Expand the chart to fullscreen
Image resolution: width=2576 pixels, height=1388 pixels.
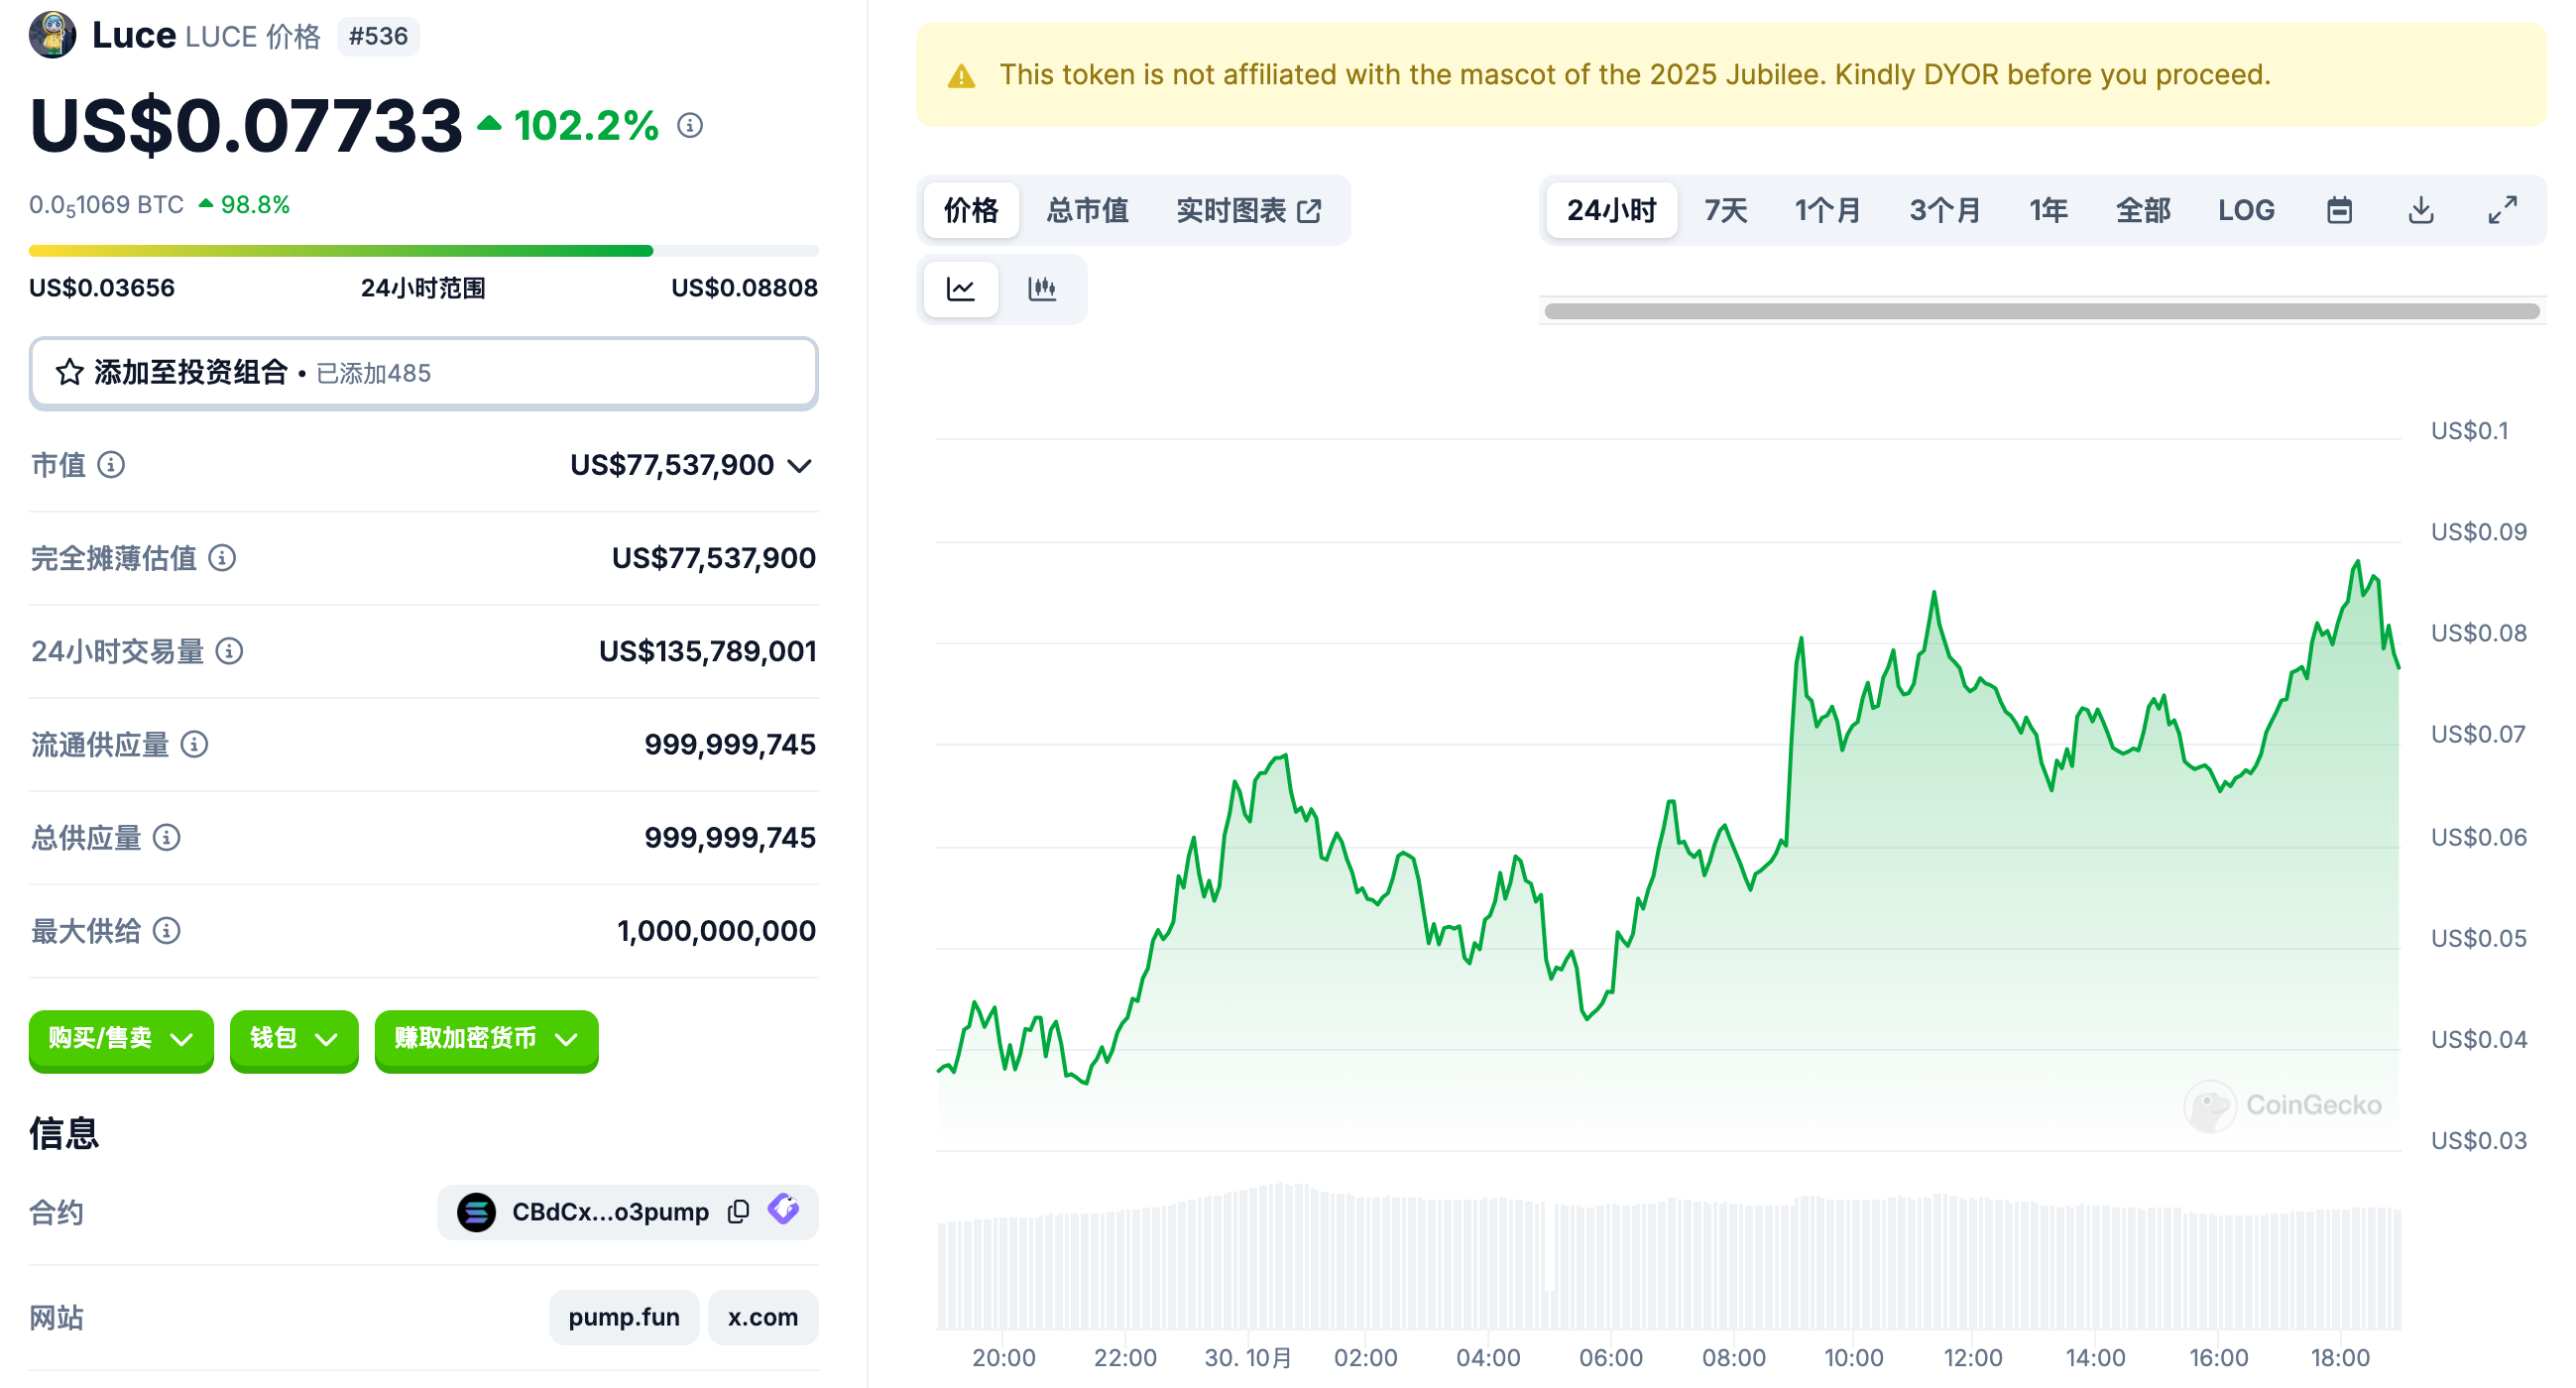(2502, 210)
